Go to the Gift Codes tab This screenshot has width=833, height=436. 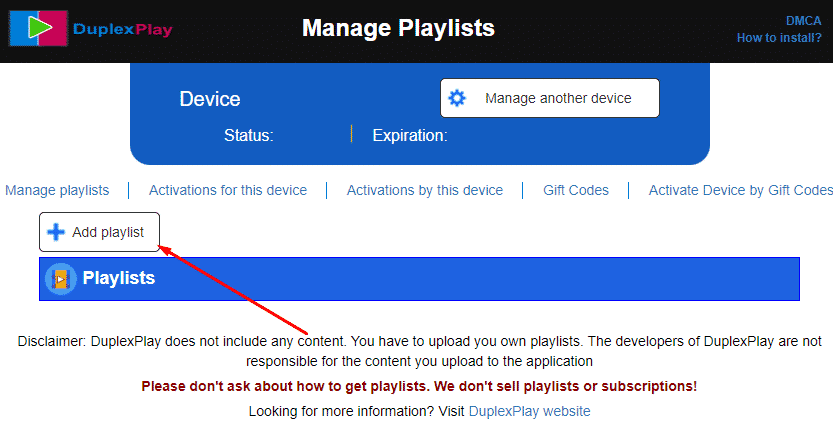click(x=576, y=190)
